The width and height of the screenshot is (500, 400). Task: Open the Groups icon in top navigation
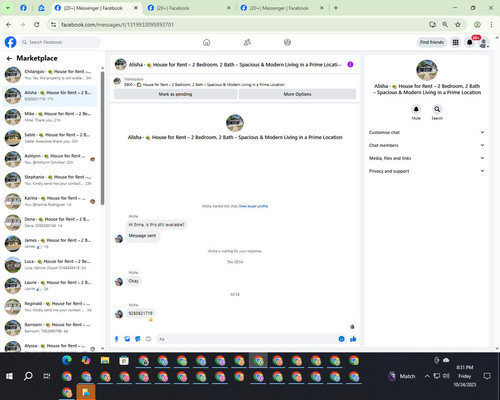287,42
